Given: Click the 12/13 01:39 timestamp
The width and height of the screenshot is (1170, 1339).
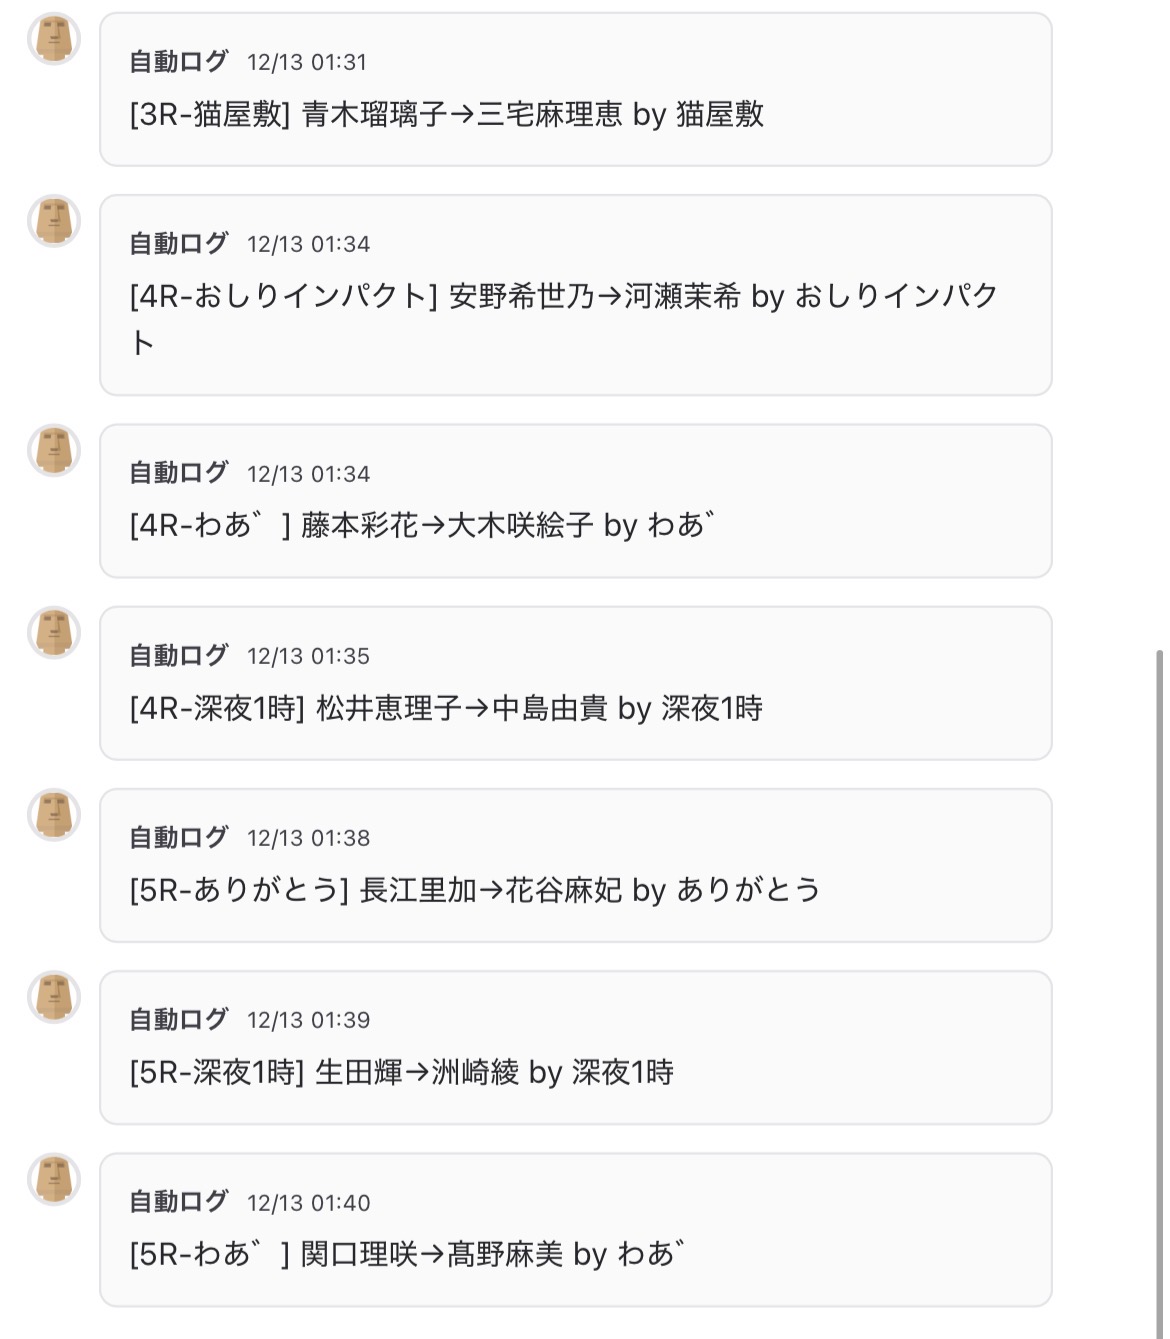Looking at the screenshot, I should 308,1020.
